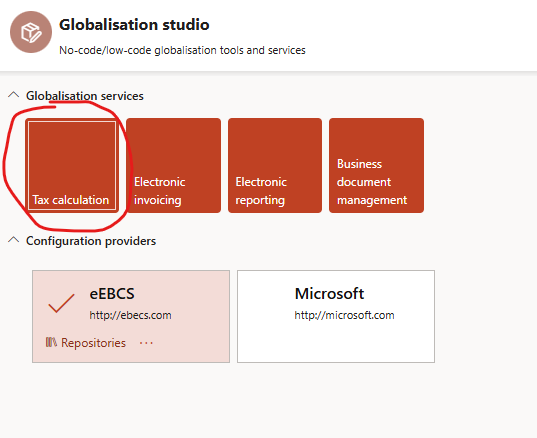The image size is (537, 438).
Task: Select the eEBCS provider card
Action: [x=131, y=316]
